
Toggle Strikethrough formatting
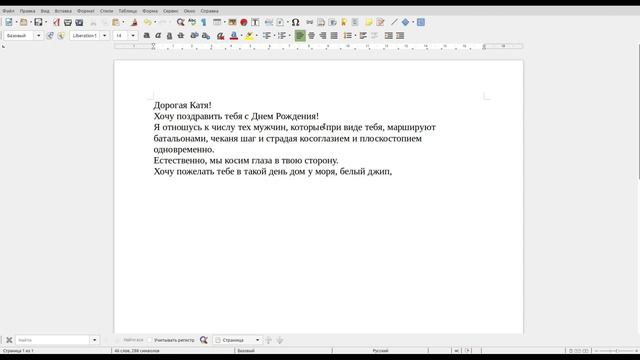coord(181,36)
